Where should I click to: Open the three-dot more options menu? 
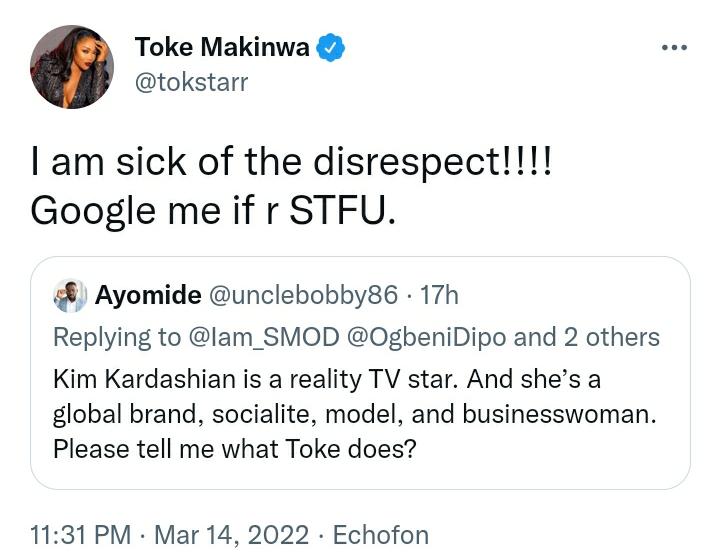tap(674, 47)
